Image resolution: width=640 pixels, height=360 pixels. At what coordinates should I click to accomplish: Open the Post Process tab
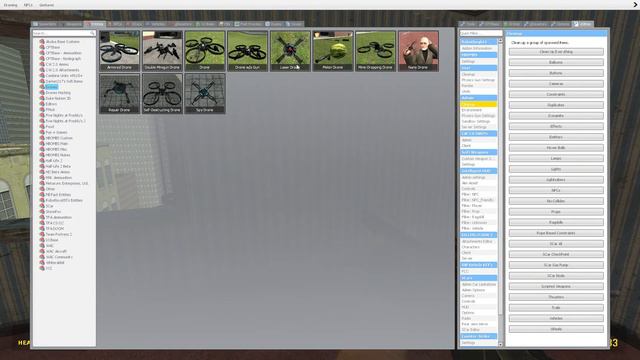[x=248, y=24]
